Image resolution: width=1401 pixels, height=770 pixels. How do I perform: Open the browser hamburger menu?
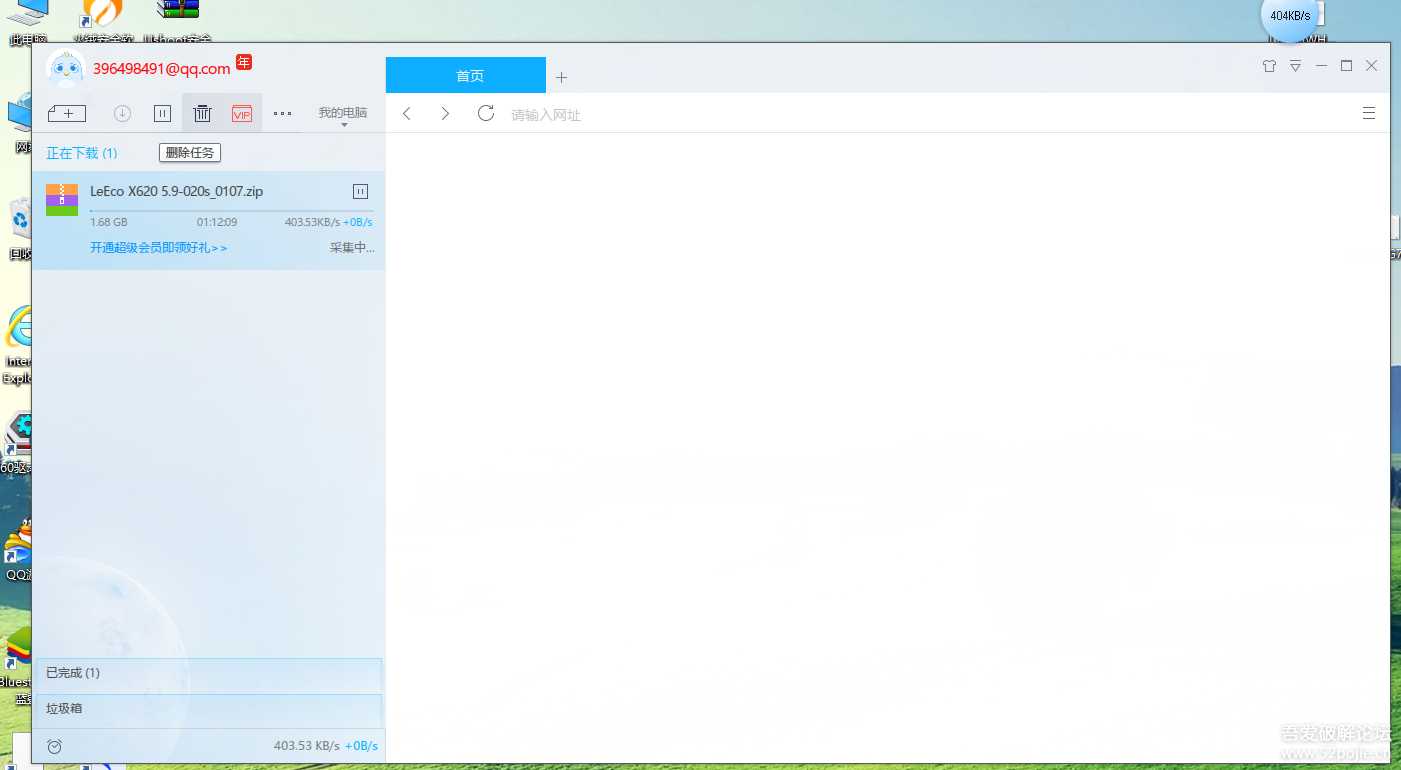1369,114
